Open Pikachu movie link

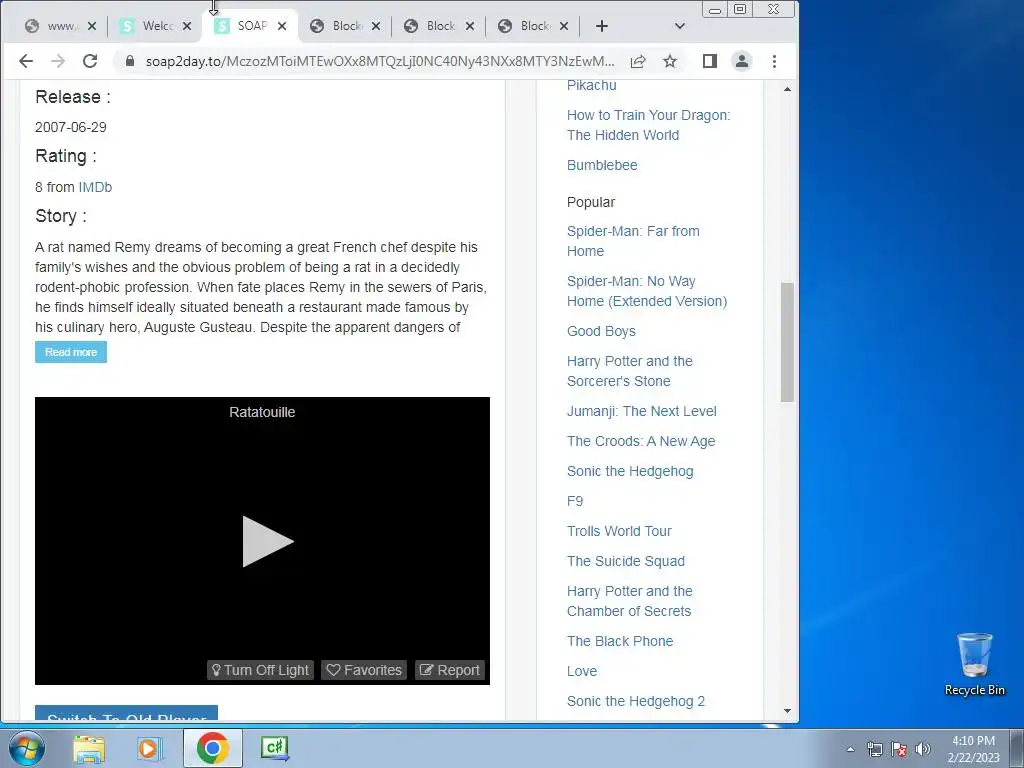pyautogui.click(x=592, y=85)
